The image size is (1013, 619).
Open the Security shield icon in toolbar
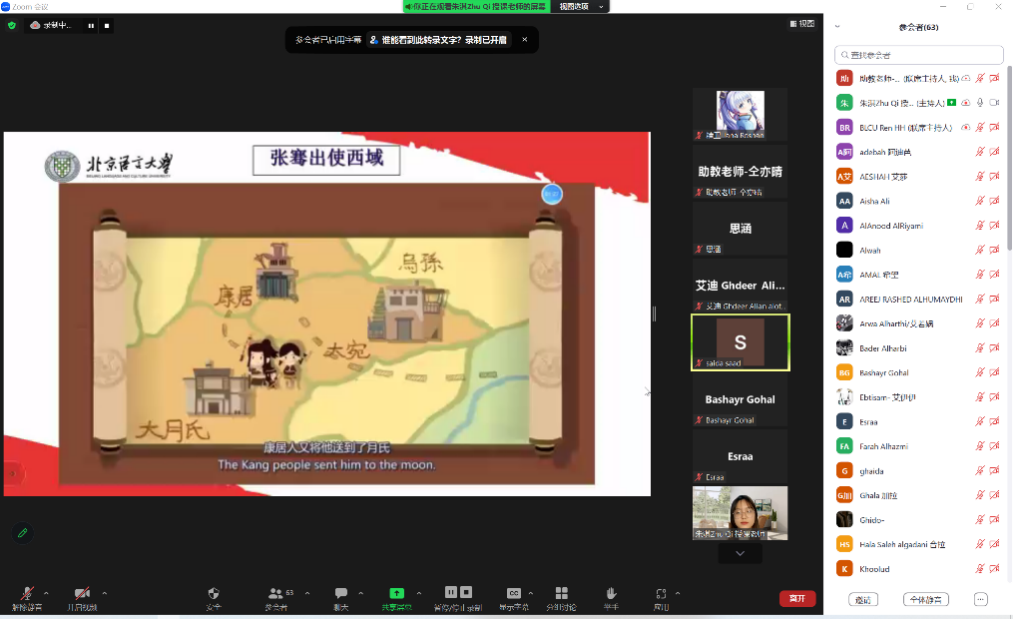tap(213, 594)
